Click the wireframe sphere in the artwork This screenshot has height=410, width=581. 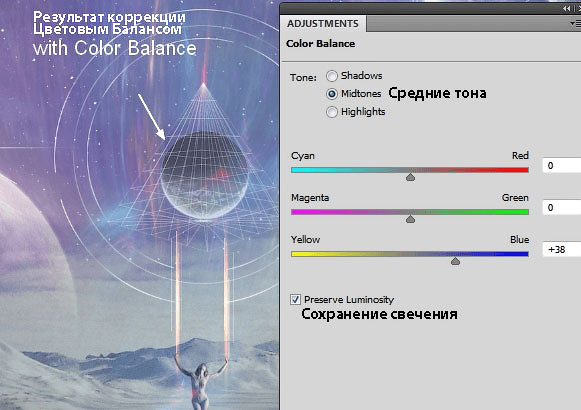pyautogui.click(x=205, y=174)
